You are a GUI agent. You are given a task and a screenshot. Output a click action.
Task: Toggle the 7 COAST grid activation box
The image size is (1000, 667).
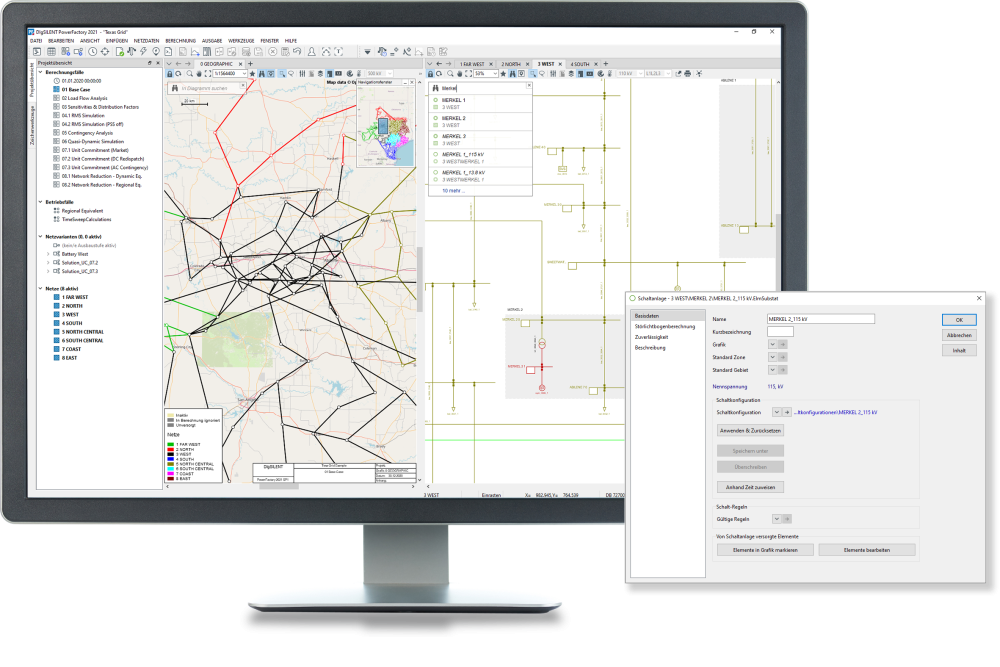pos(56,349)
